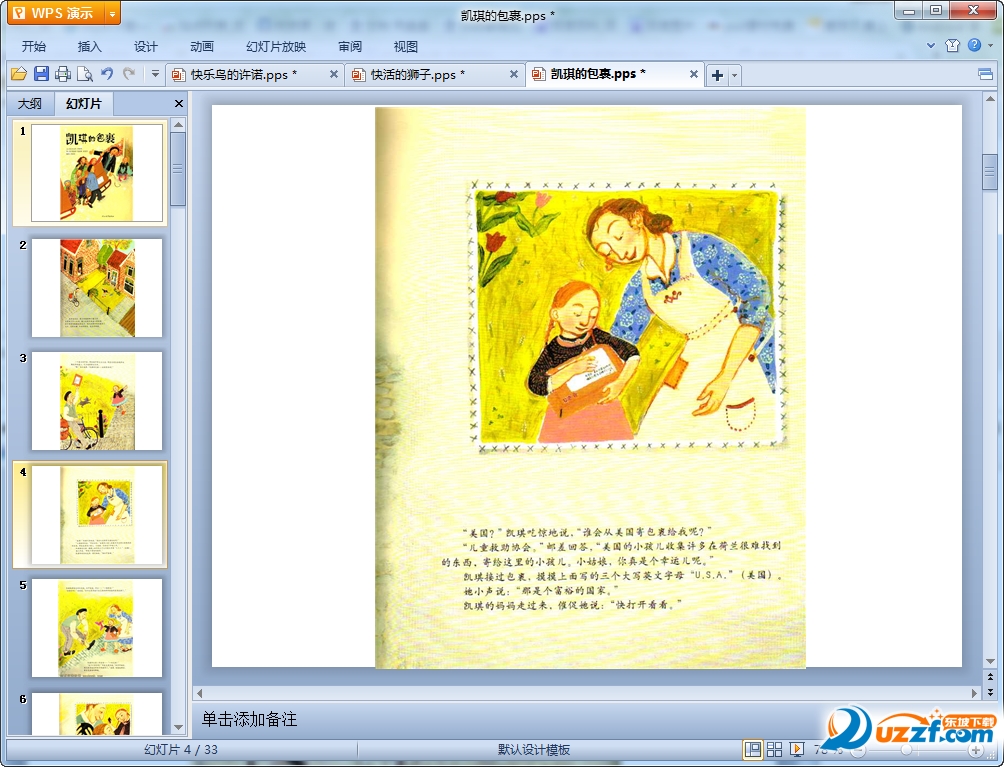This screenshot has height=767, width=1004.
Task: Click the Redo arrow icon
Action: 129,74
